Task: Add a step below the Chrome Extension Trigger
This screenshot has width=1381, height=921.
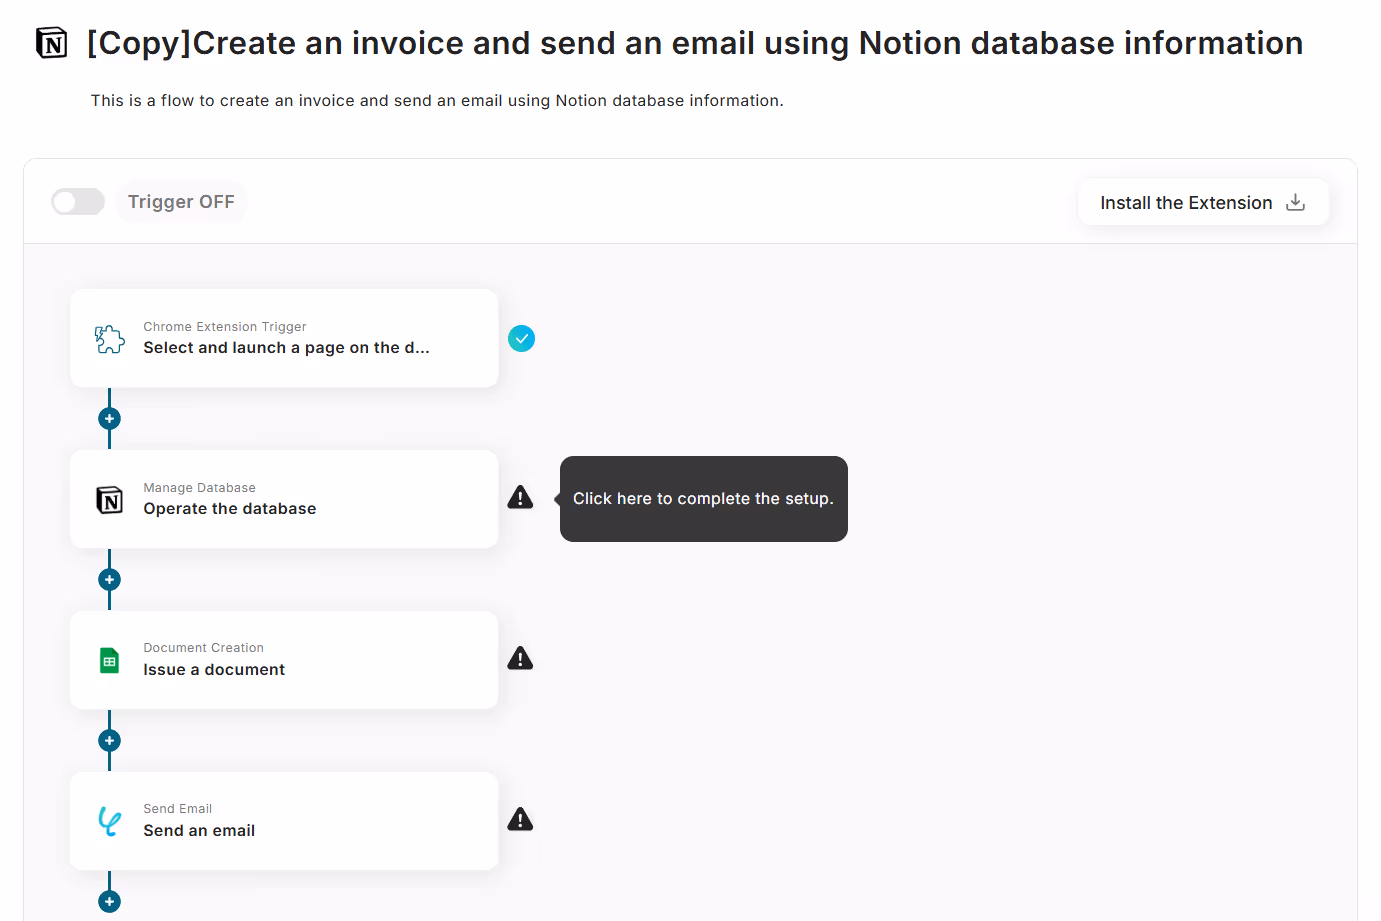Action: [x=110, y=418]
